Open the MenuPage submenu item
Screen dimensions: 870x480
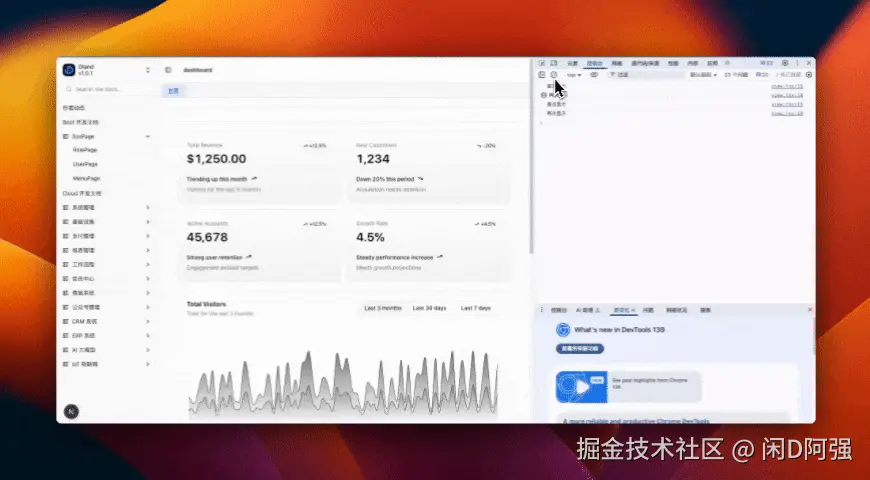86,179
